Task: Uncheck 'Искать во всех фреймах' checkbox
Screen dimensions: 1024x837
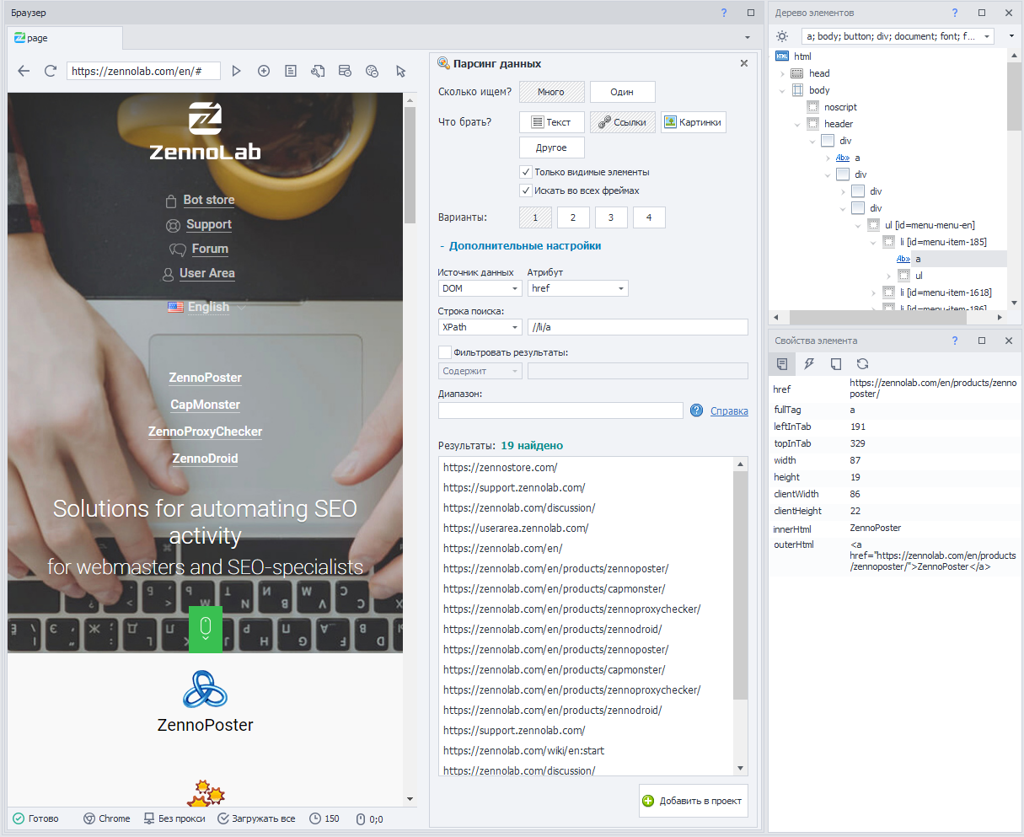Action: 526,190
